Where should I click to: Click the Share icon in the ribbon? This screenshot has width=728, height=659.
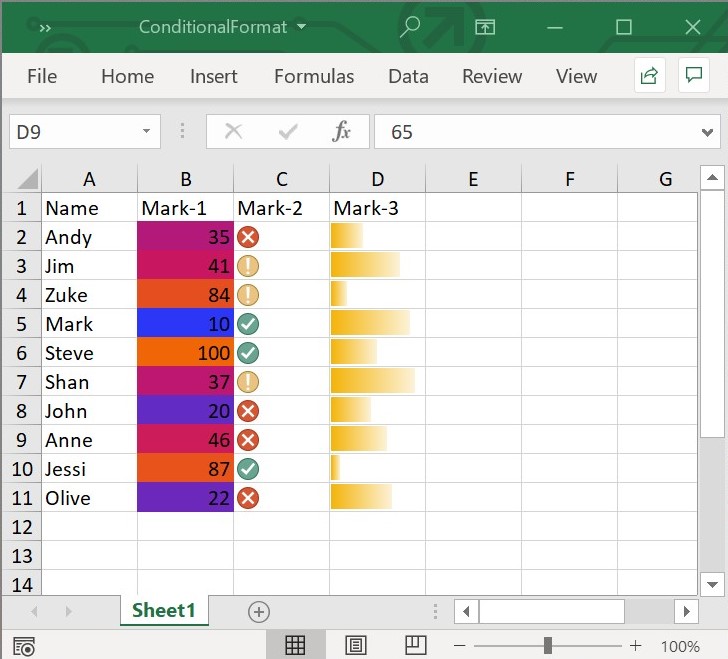click(x=649, y=76)
